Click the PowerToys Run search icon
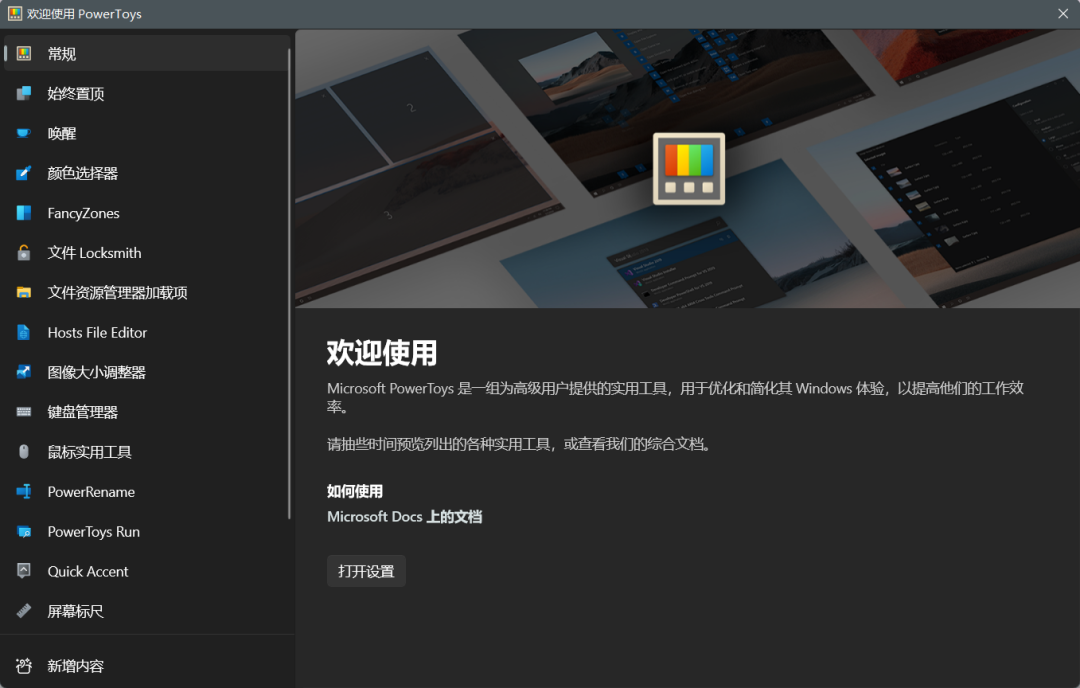 click(x=23, y=532)
